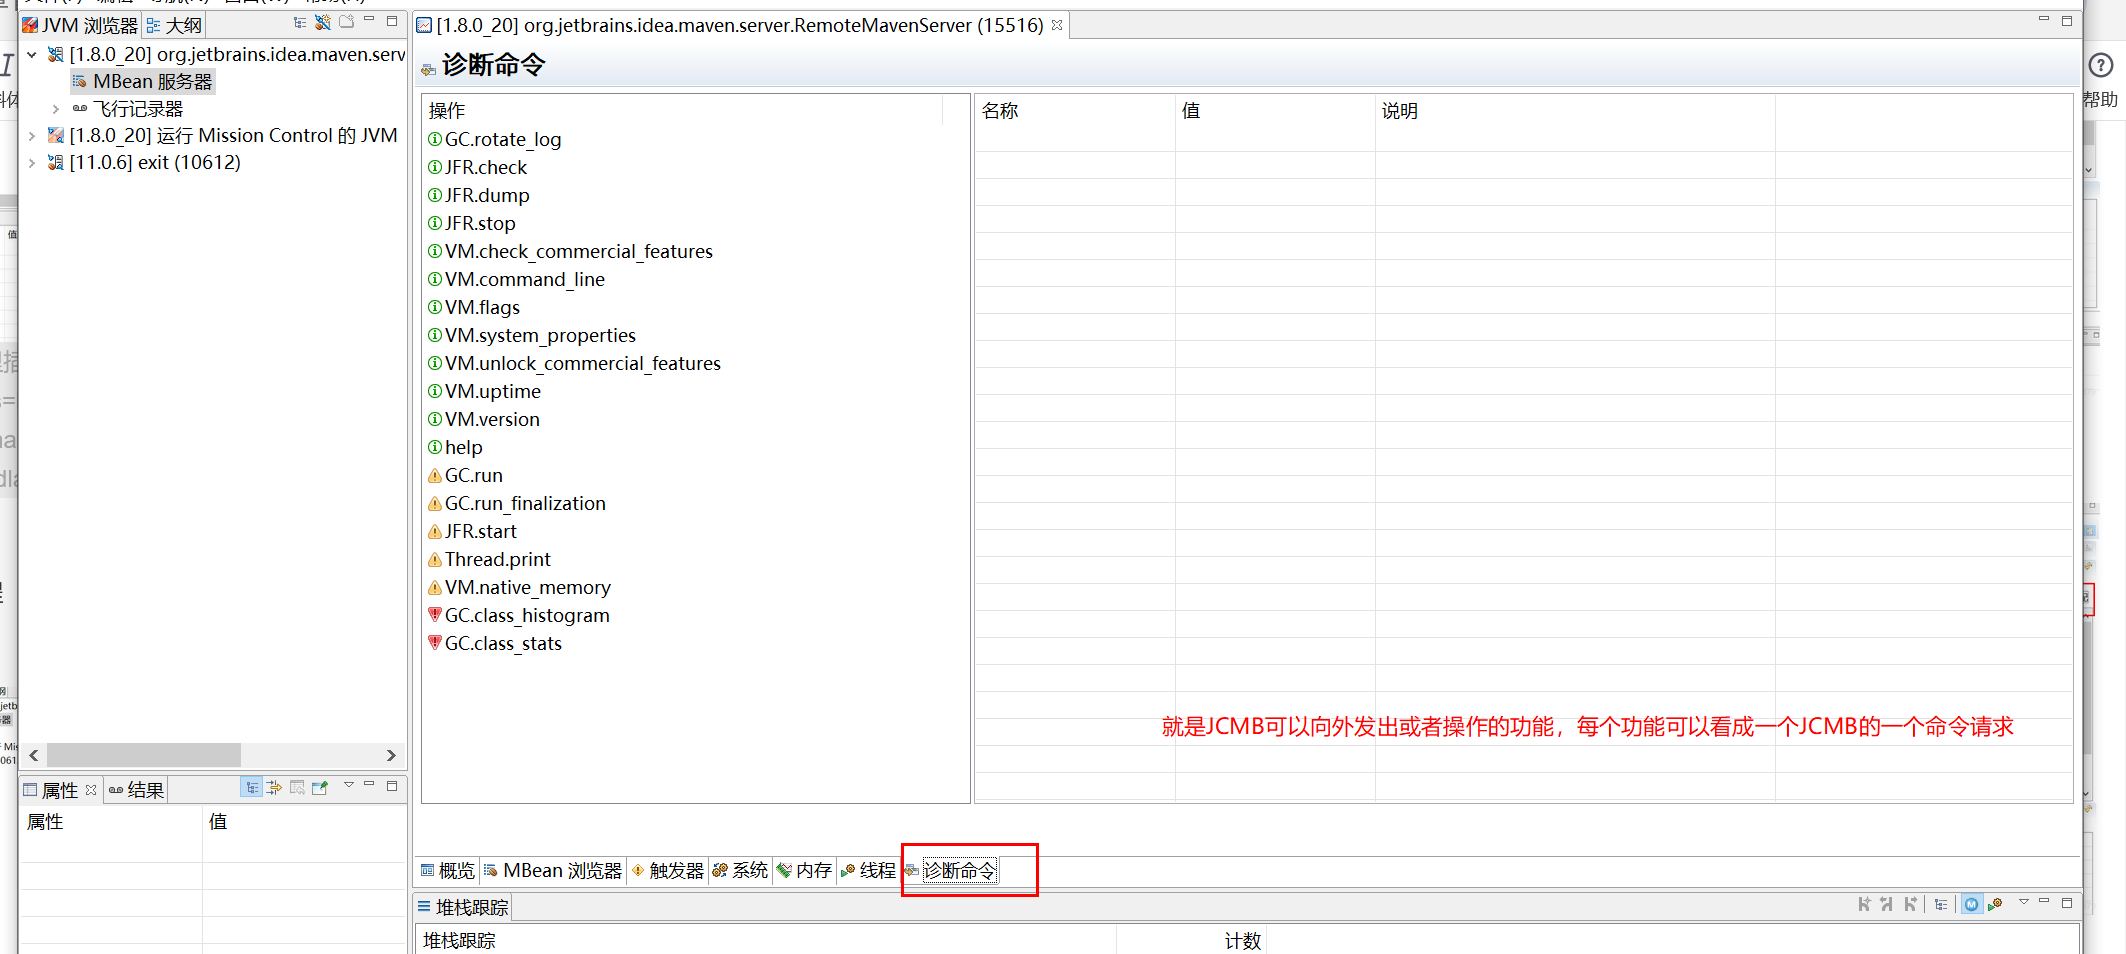Open the 触发器 triggers tab

[668, 871]
